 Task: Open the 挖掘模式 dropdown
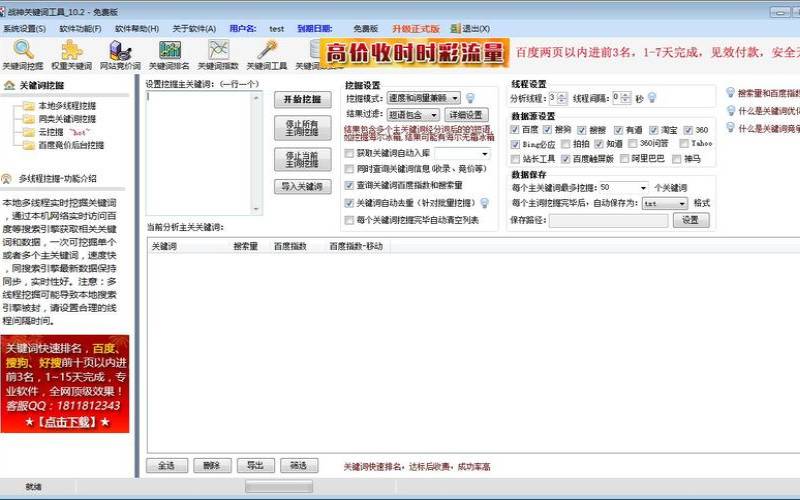point(423,97)
